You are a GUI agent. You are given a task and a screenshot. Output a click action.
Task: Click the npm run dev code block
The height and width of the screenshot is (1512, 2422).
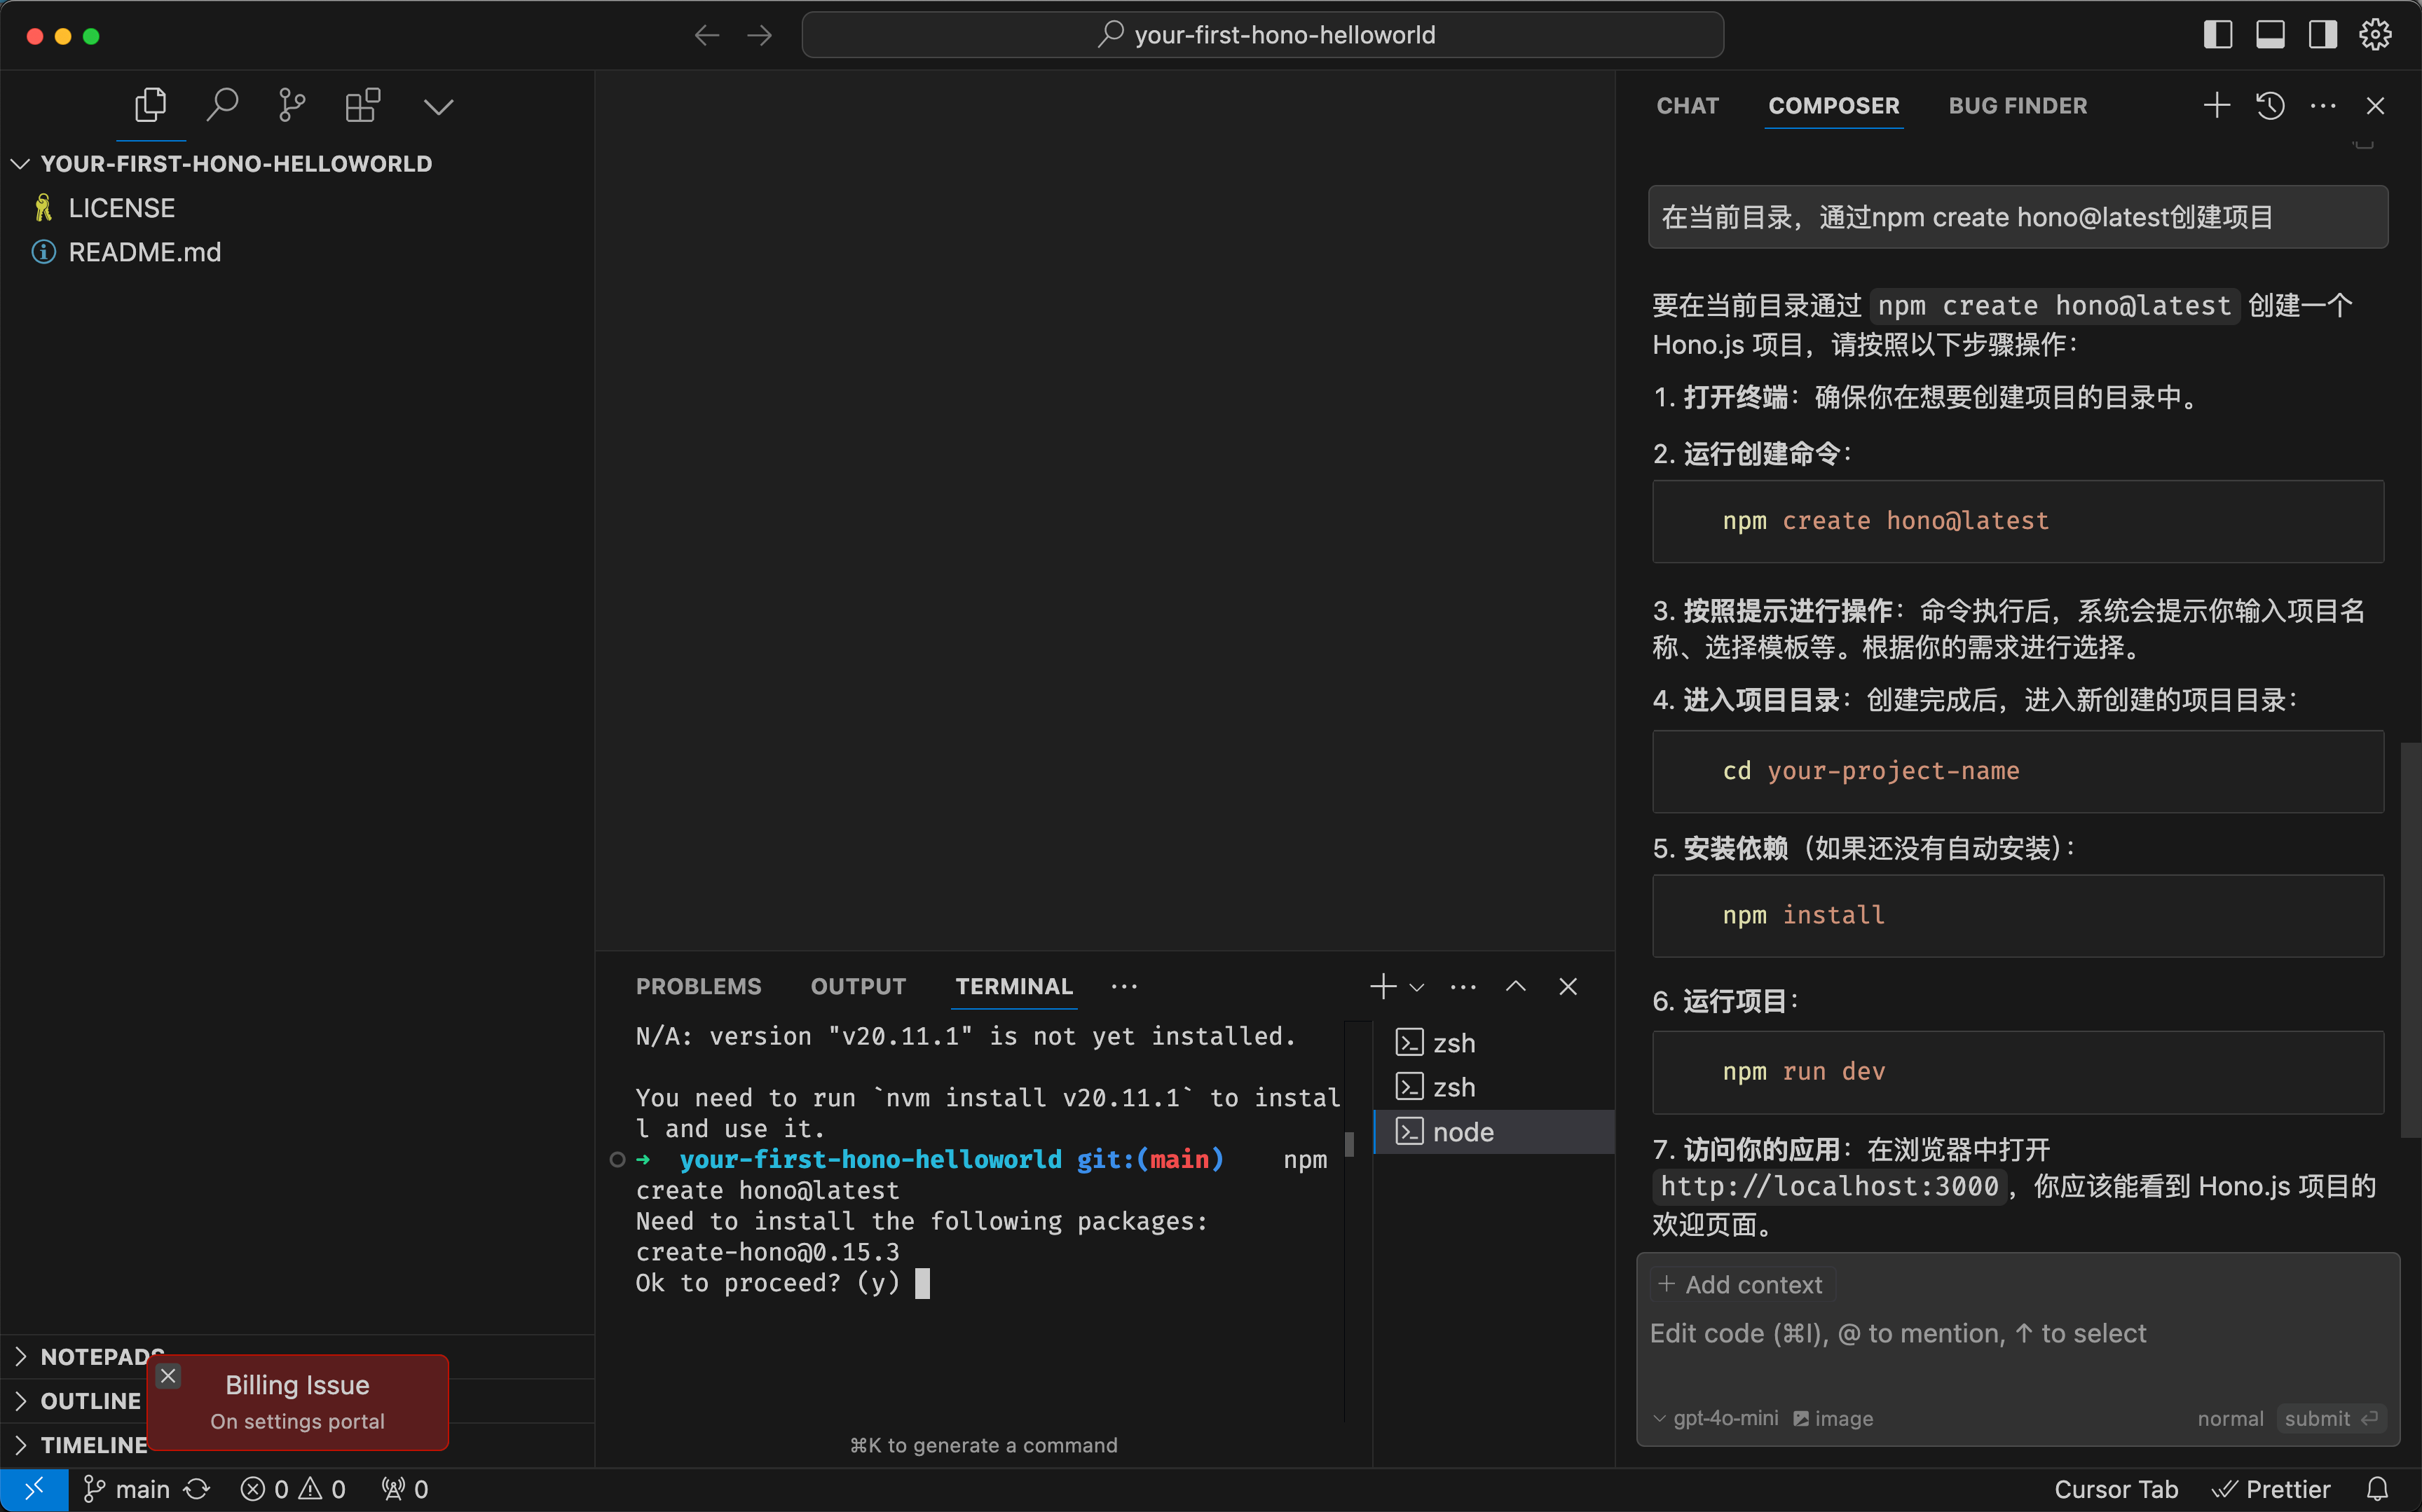click(2017, 1072)
